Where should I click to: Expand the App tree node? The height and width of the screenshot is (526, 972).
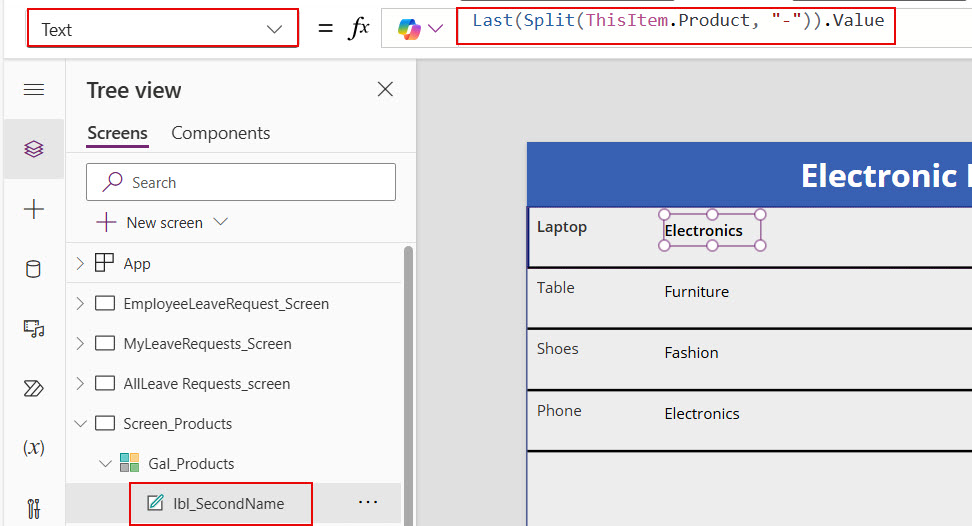[x=80, y=263]
